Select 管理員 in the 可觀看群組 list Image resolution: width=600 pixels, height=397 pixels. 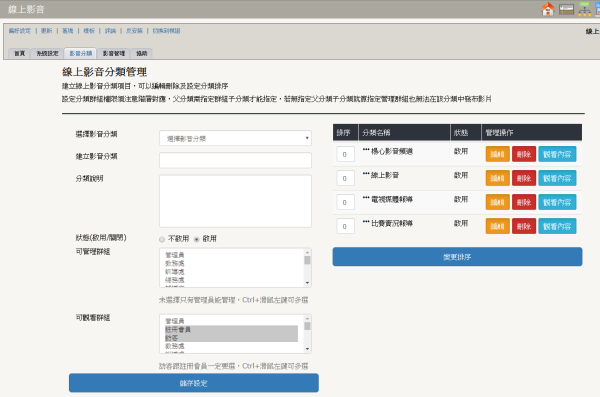175,321
